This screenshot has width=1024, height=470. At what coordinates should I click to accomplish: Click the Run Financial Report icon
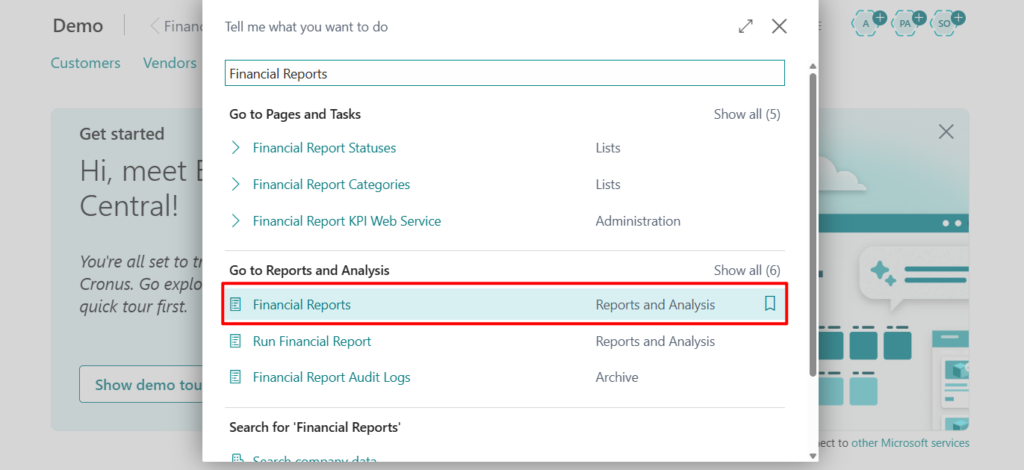(x=236, y=341)
